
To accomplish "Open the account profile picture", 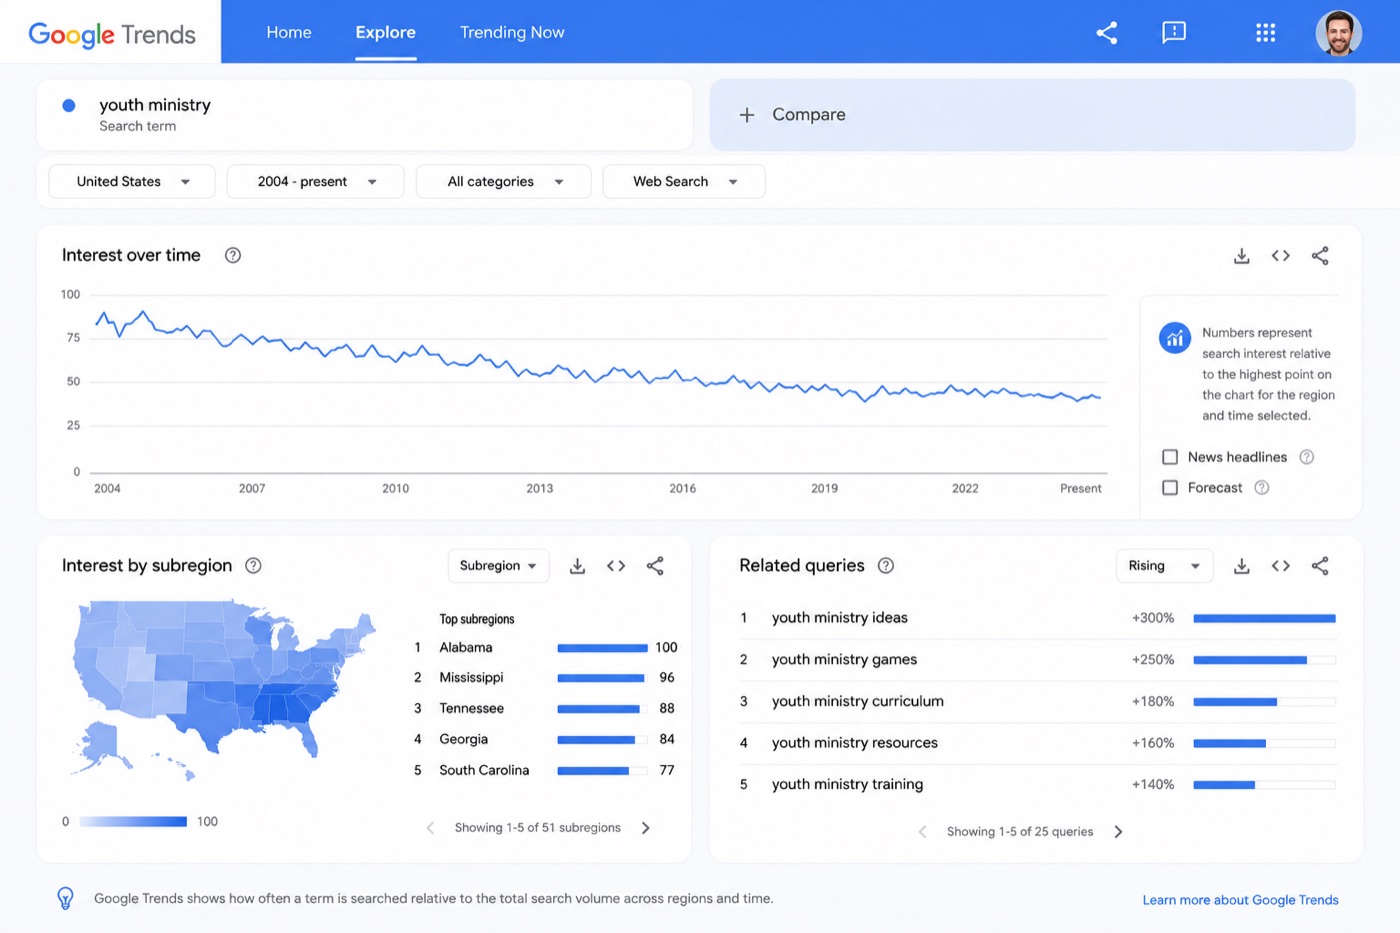I will [1338, 32].
